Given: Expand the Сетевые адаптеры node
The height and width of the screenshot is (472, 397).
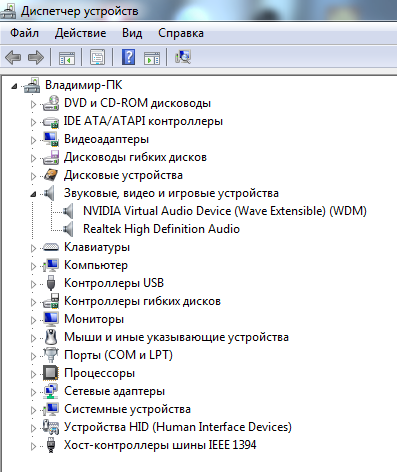Looking at the screenshot, I should click(33, 392).
